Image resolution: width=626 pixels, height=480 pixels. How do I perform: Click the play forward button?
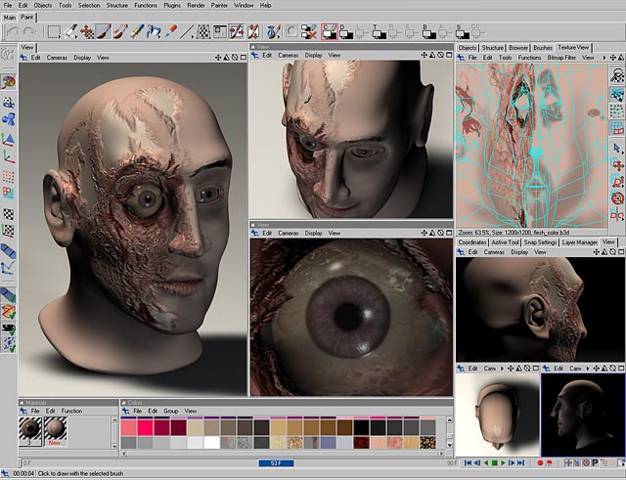503,463
